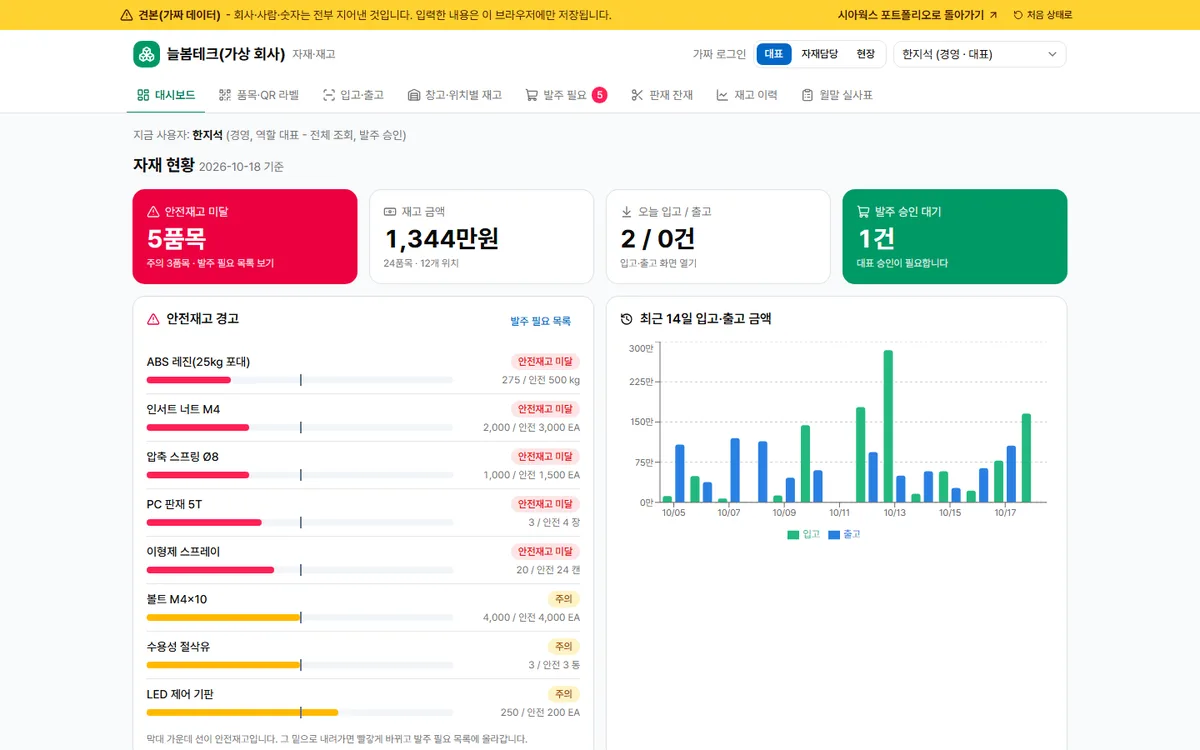Viewport: 1200px width, 750px height.
Task: Click the warning icon beside 안전재고 경고 heading
Action: pyautogui.click(x=153, y=319)
